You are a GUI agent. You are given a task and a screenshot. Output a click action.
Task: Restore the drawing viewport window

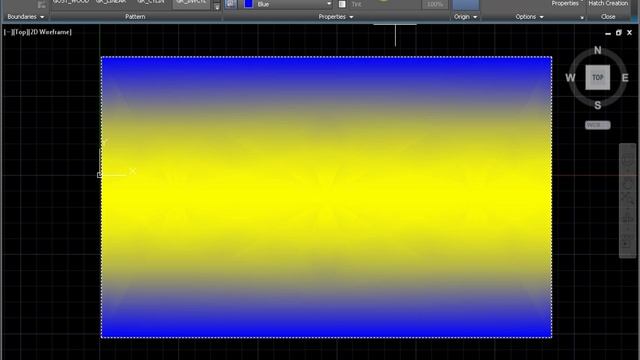618,33
